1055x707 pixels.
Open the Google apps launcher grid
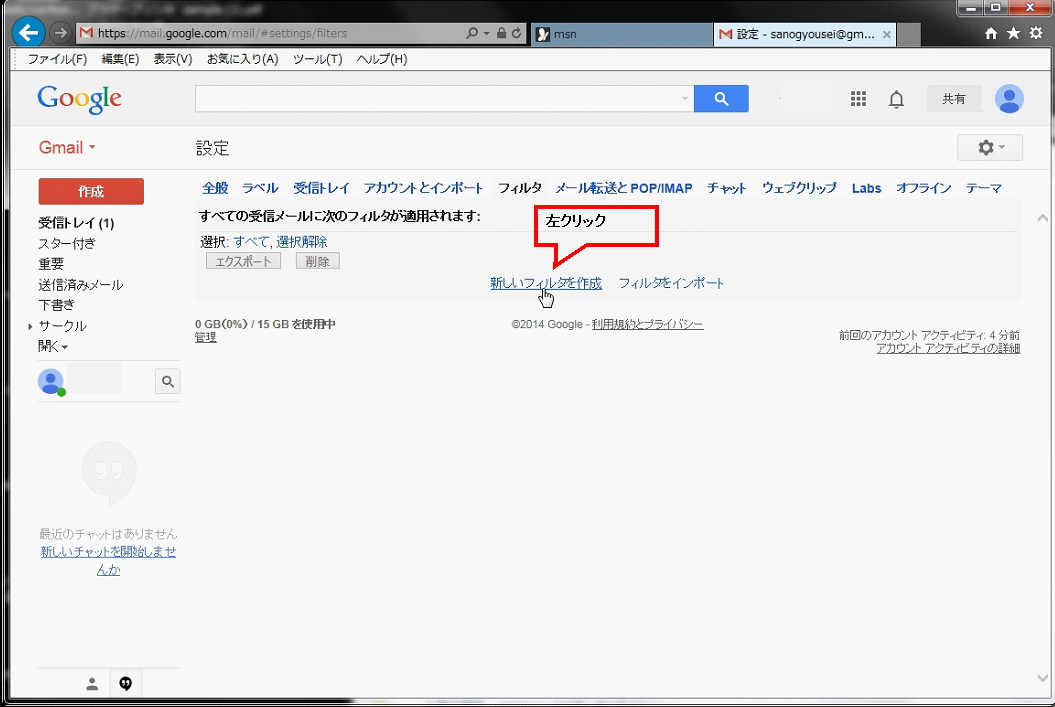pyautogui.click(x=858, y=98)
